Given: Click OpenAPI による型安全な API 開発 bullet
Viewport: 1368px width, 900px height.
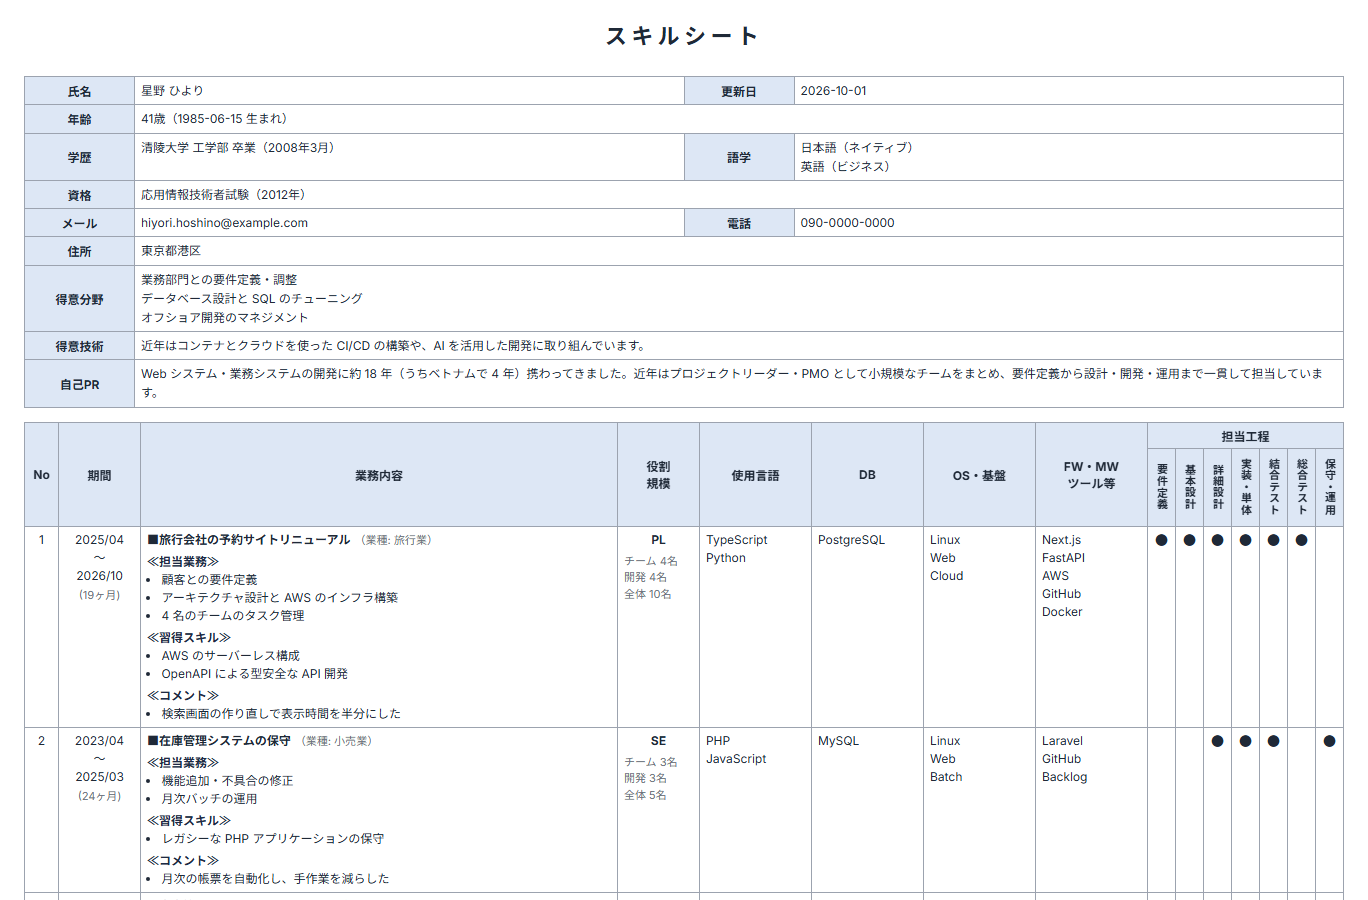Looking at the screenshot, I should [x=255, y=674].
